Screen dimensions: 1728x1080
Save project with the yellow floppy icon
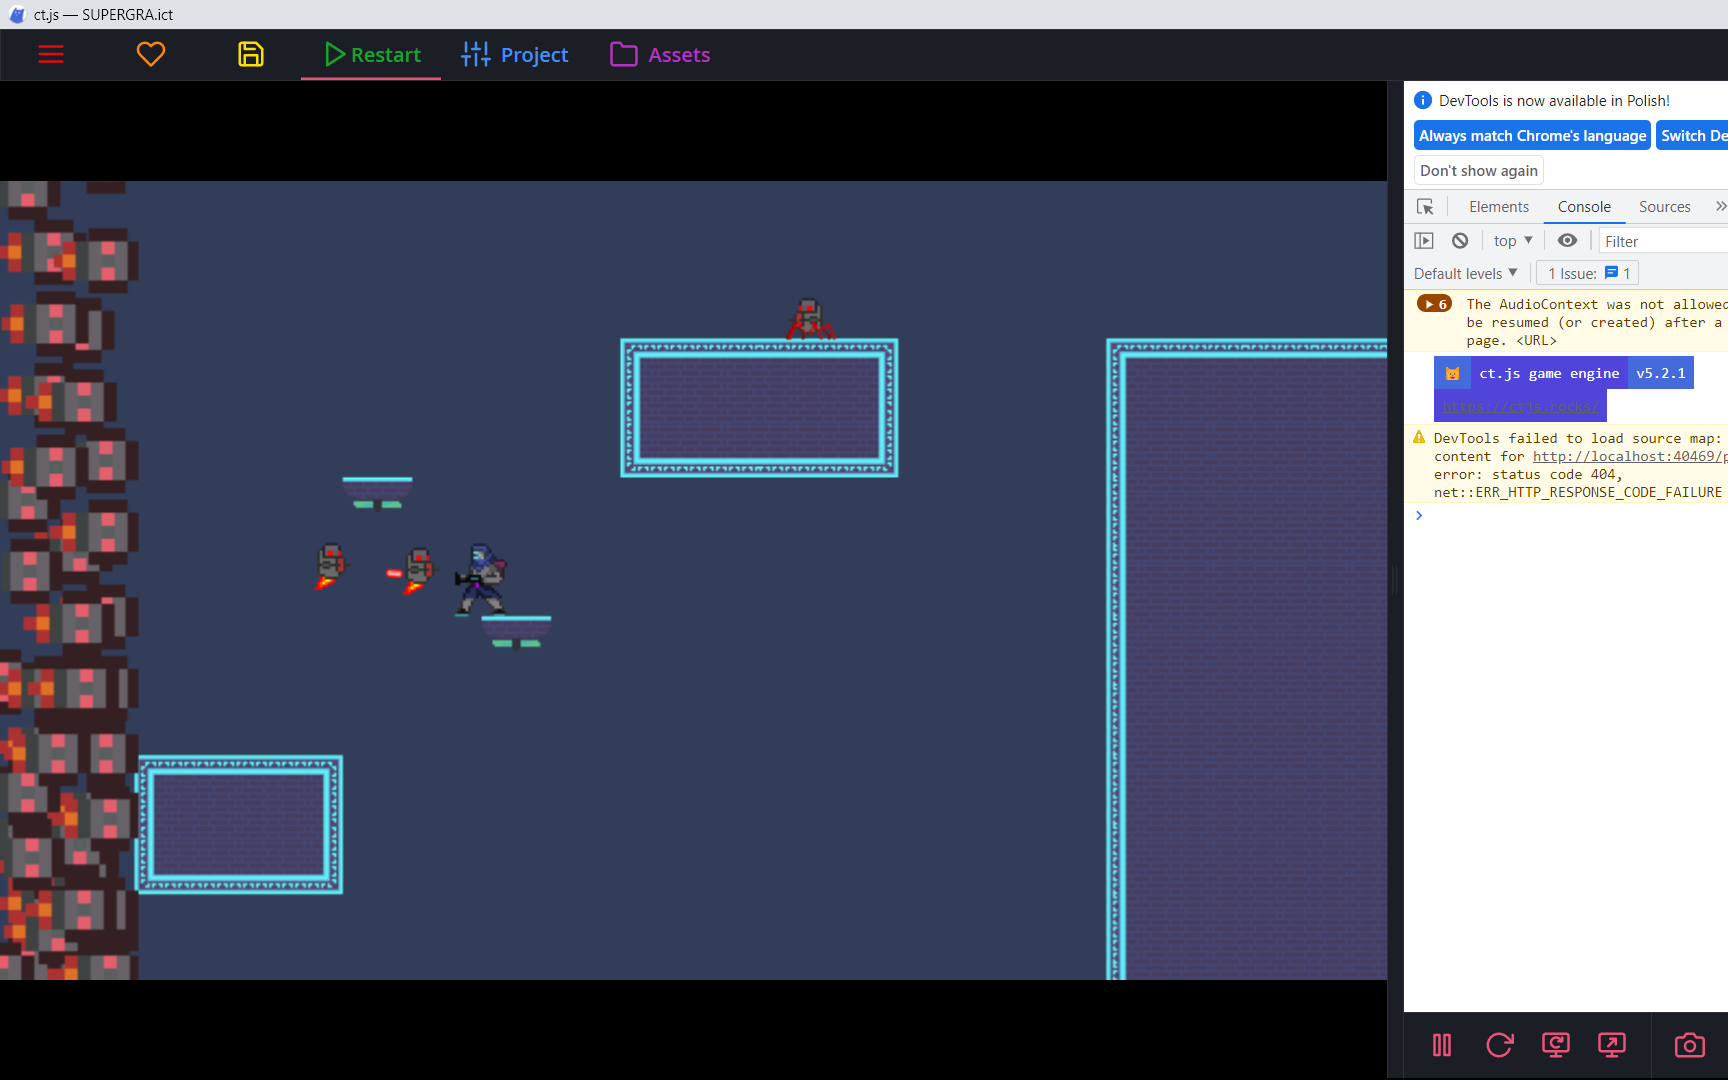(251, 54)
